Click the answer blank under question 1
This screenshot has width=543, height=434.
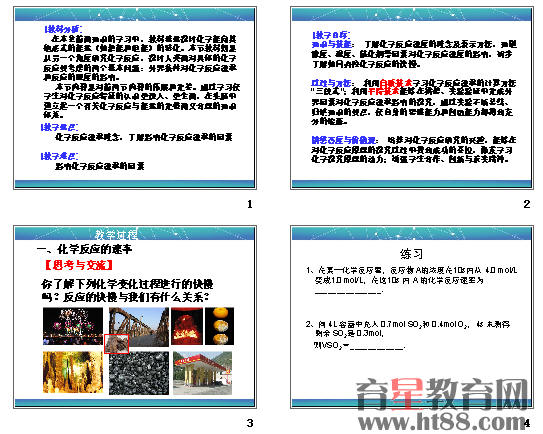(x=349, y=293)
